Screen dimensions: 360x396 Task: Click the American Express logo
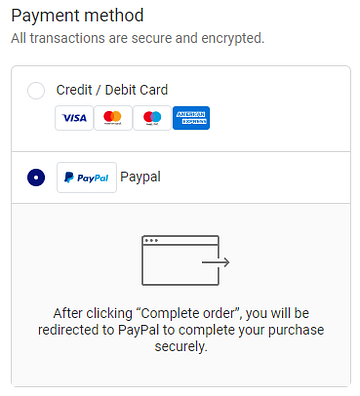click(191, 118)
